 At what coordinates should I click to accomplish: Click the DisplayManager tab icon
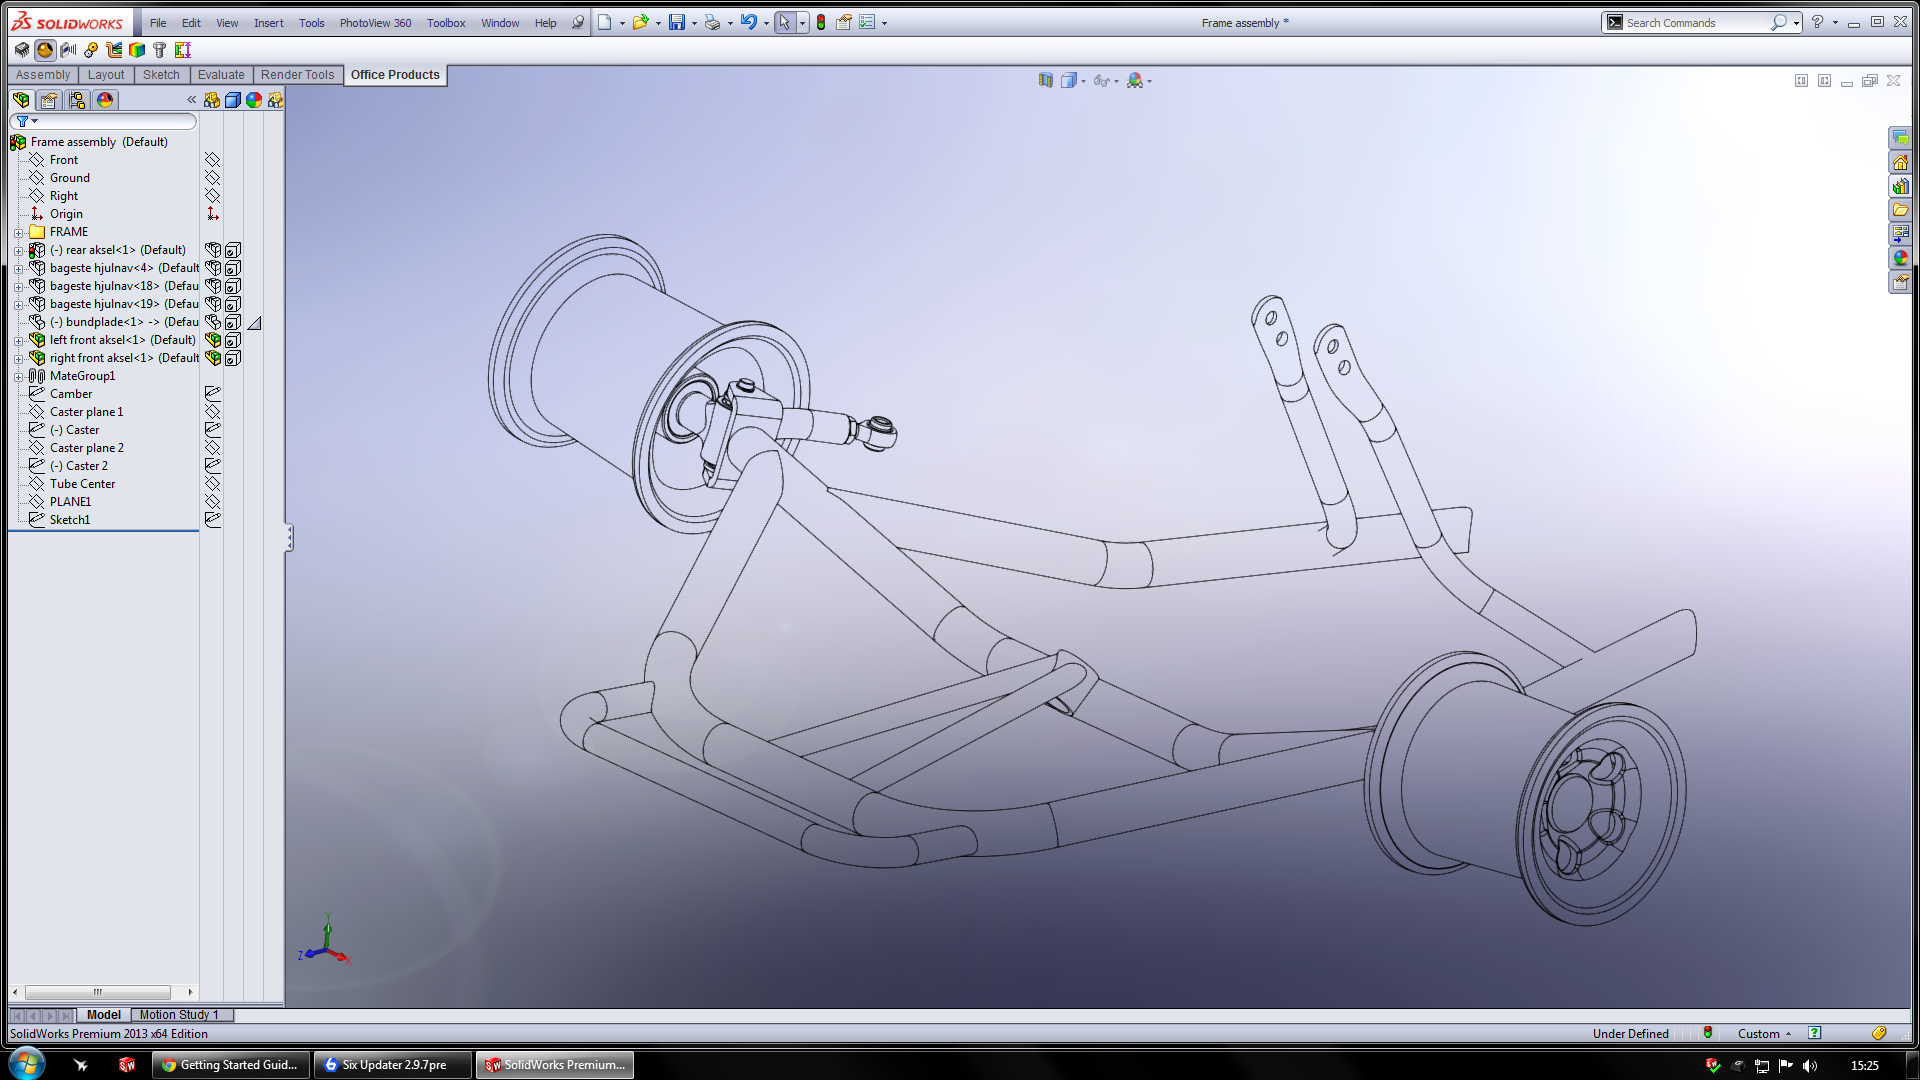pos(105,100)
